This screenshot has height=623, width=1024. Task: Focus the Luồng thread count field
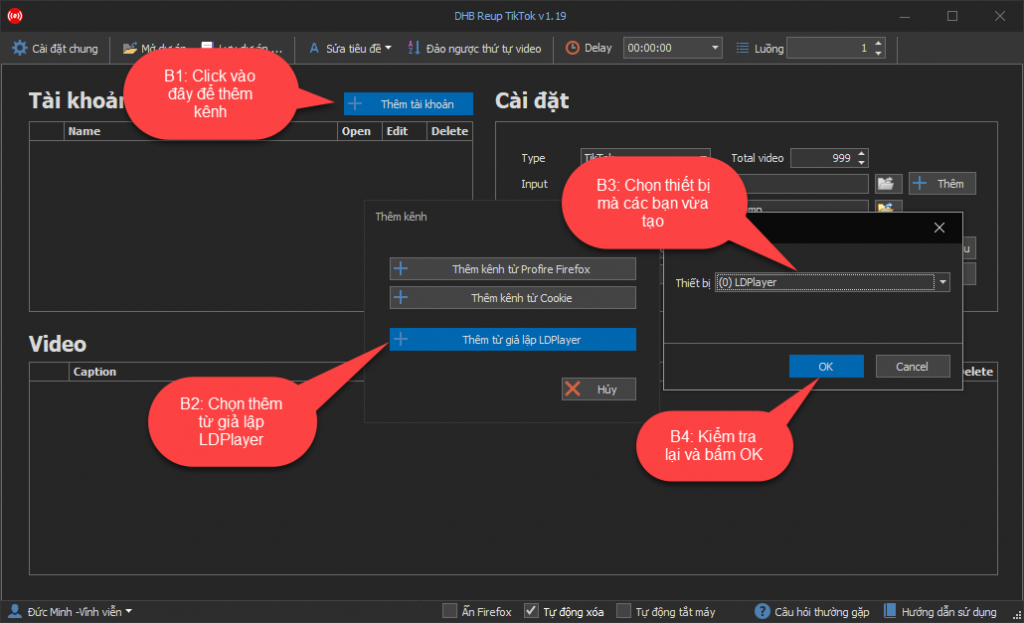click(829, 48)
